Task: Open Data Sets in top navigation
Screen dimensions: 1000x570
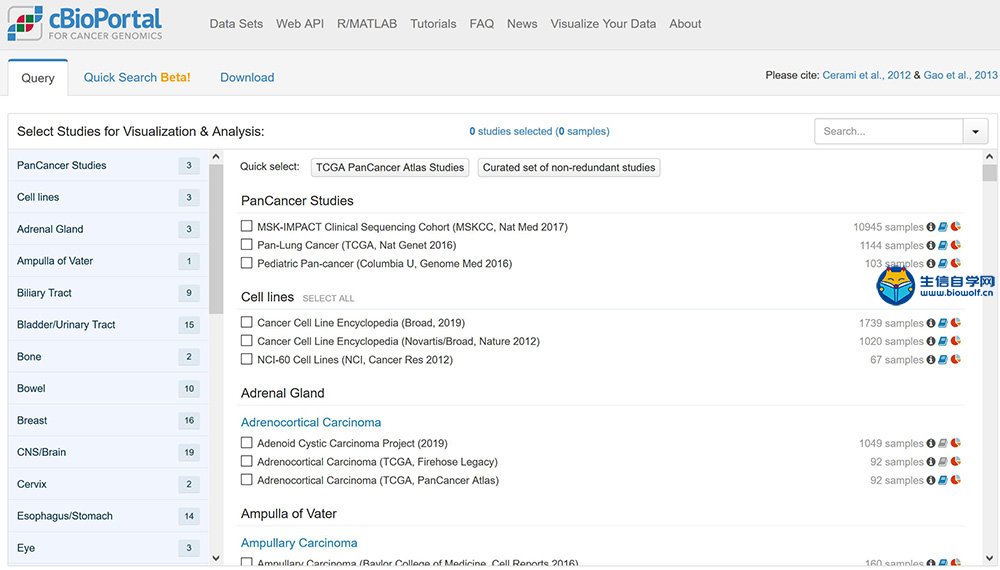Action: 236,24
